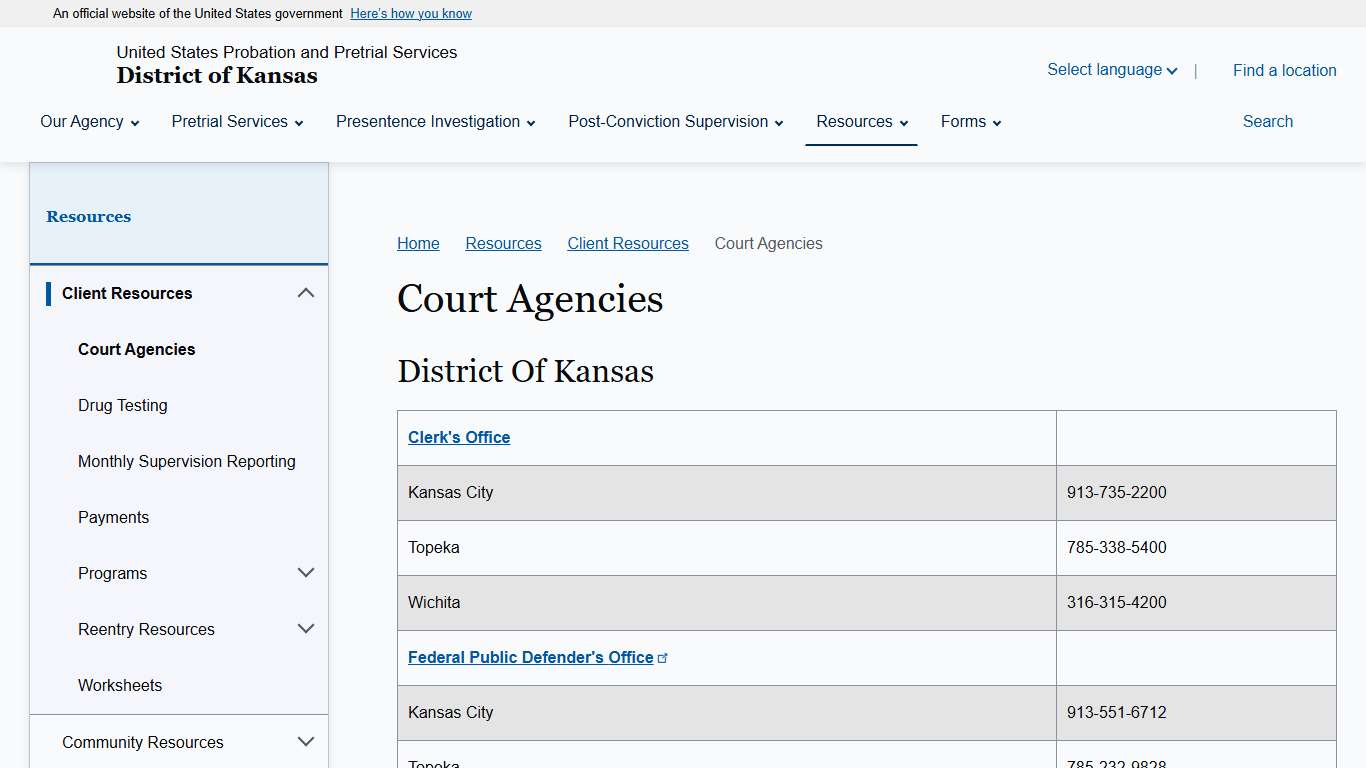The height and width of the screenshot is (768, 1366).
Task: Select Court Agencies in the sidebar
Action: pyautogui.click(x=136, y=349)
